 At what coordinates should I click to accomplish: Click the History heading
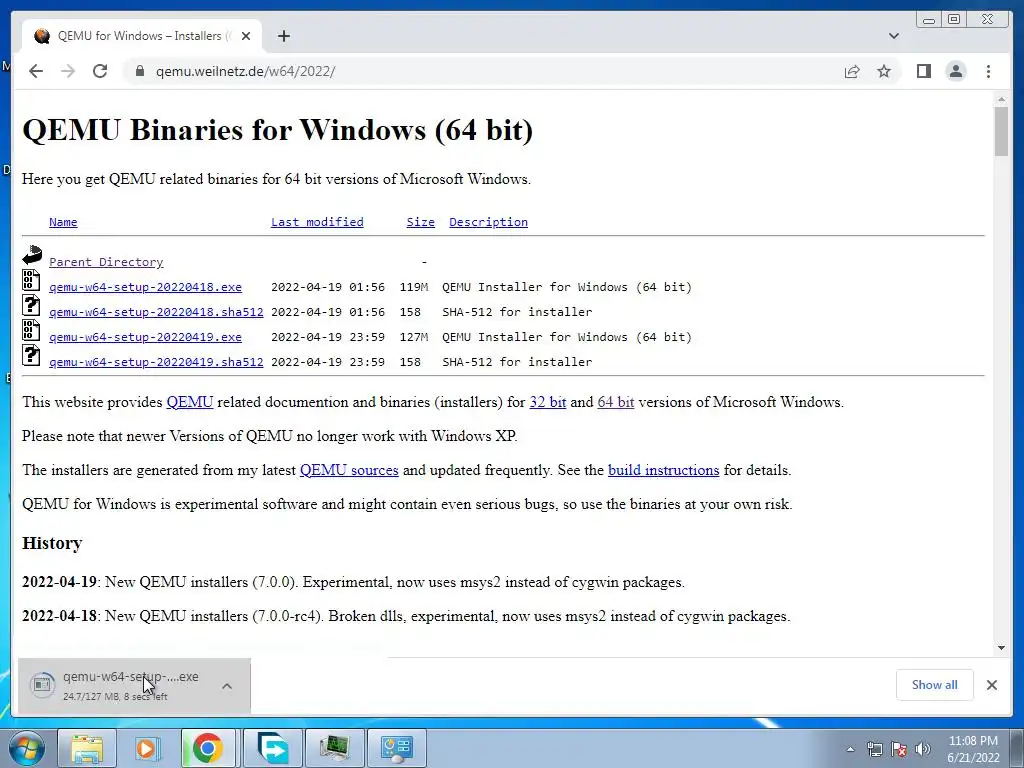point(52,543)
